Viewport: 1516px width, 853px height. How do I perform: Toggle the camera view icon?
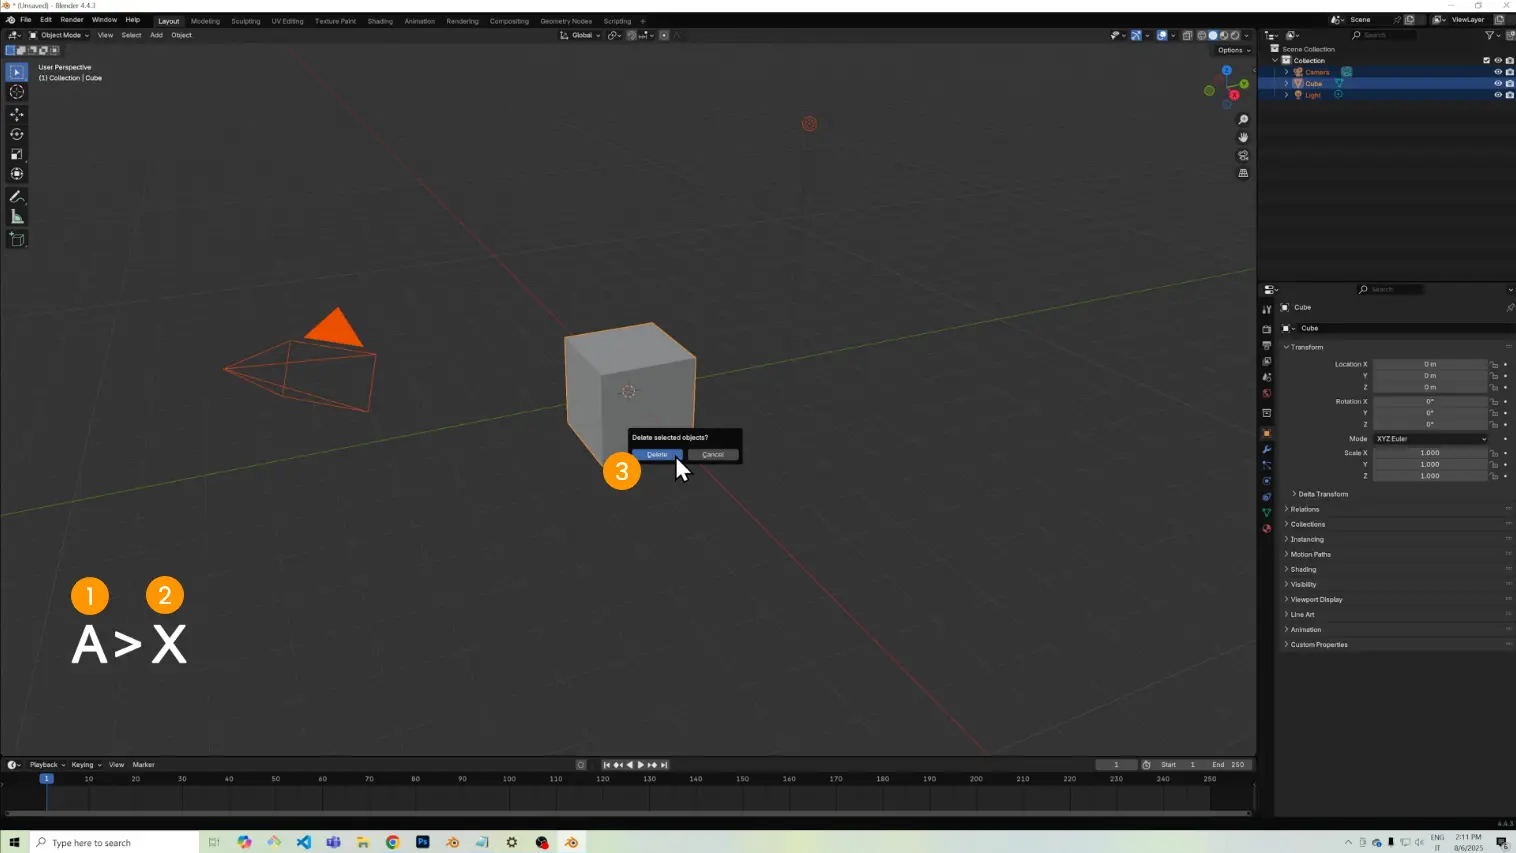point(1243,156)
